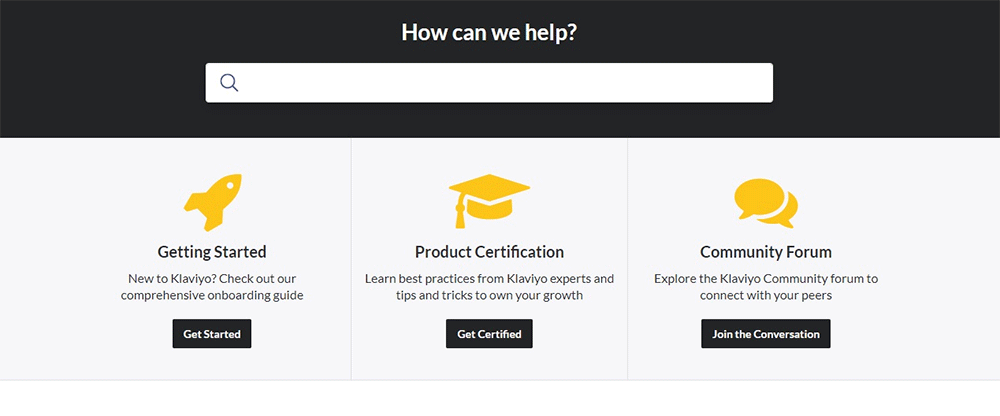Screen dimensions: 1000x416
Task: Click the magnifying glass search icon
Action: [229, 83]
